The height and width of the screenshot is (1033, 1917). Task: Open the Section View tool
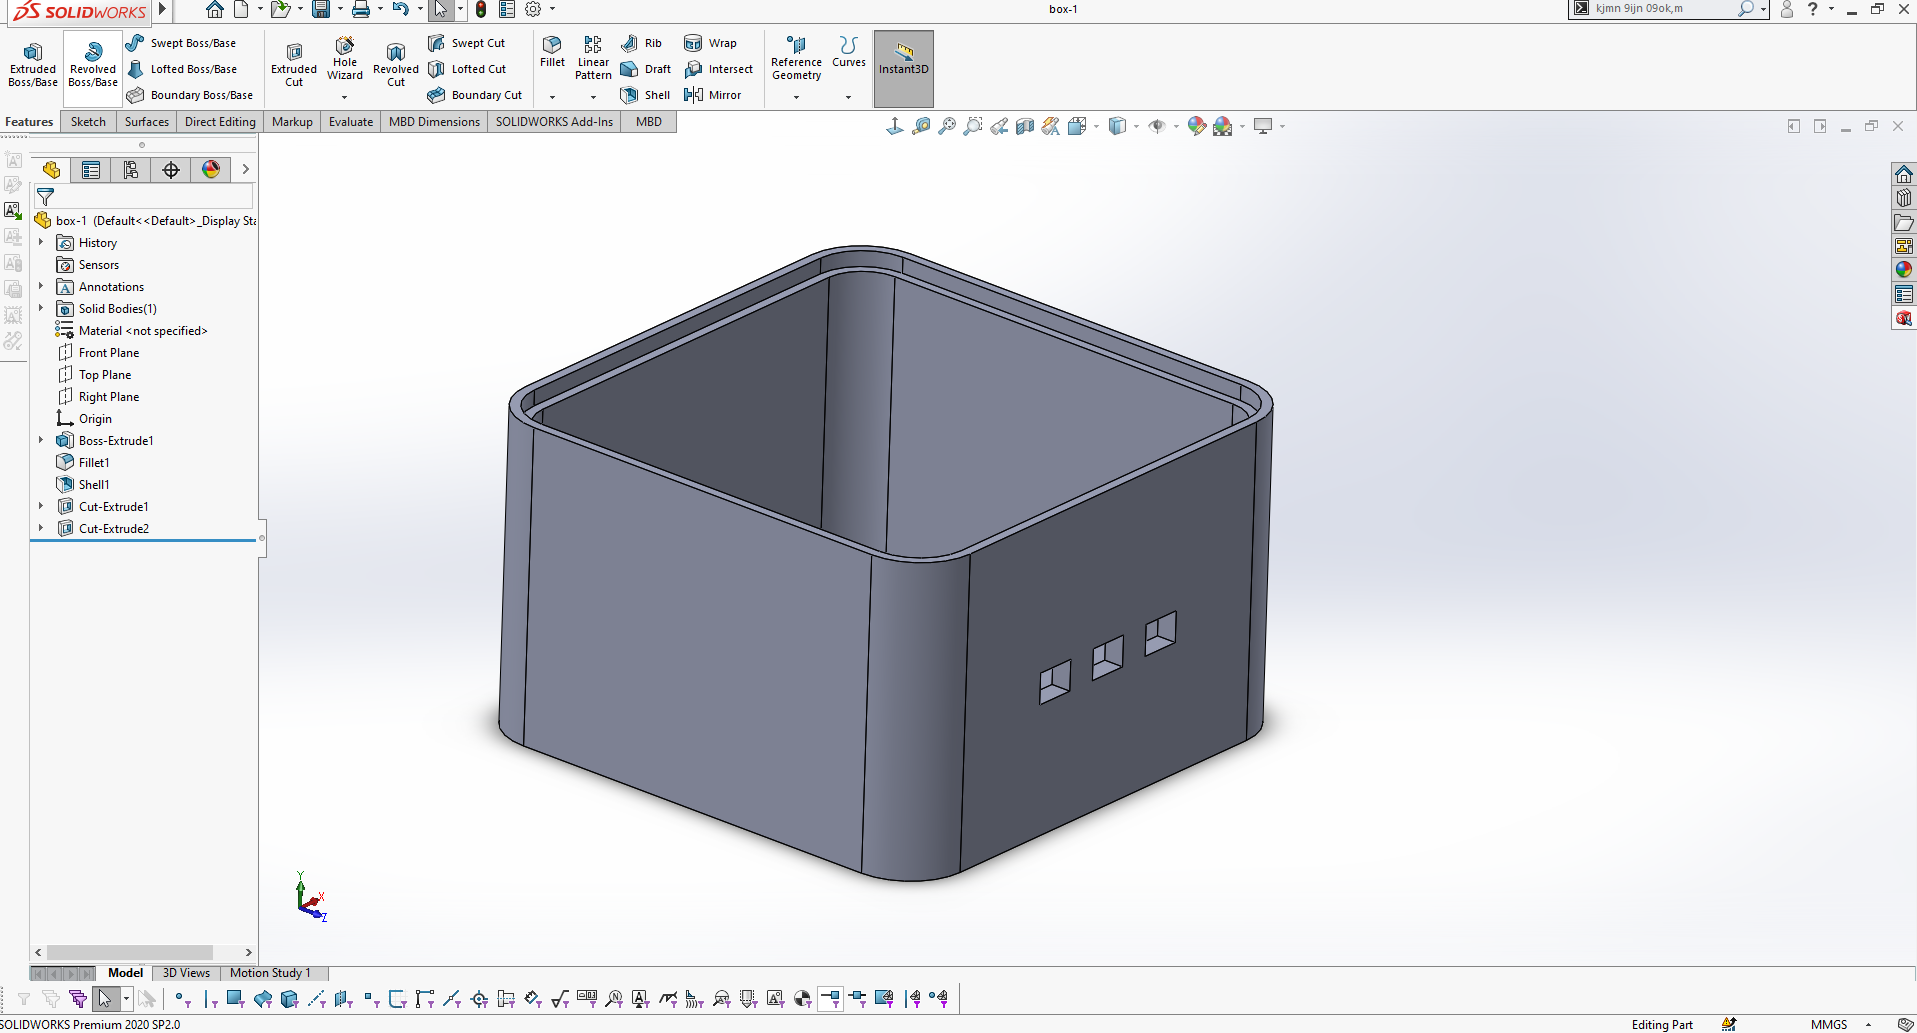click(1025, 126)
